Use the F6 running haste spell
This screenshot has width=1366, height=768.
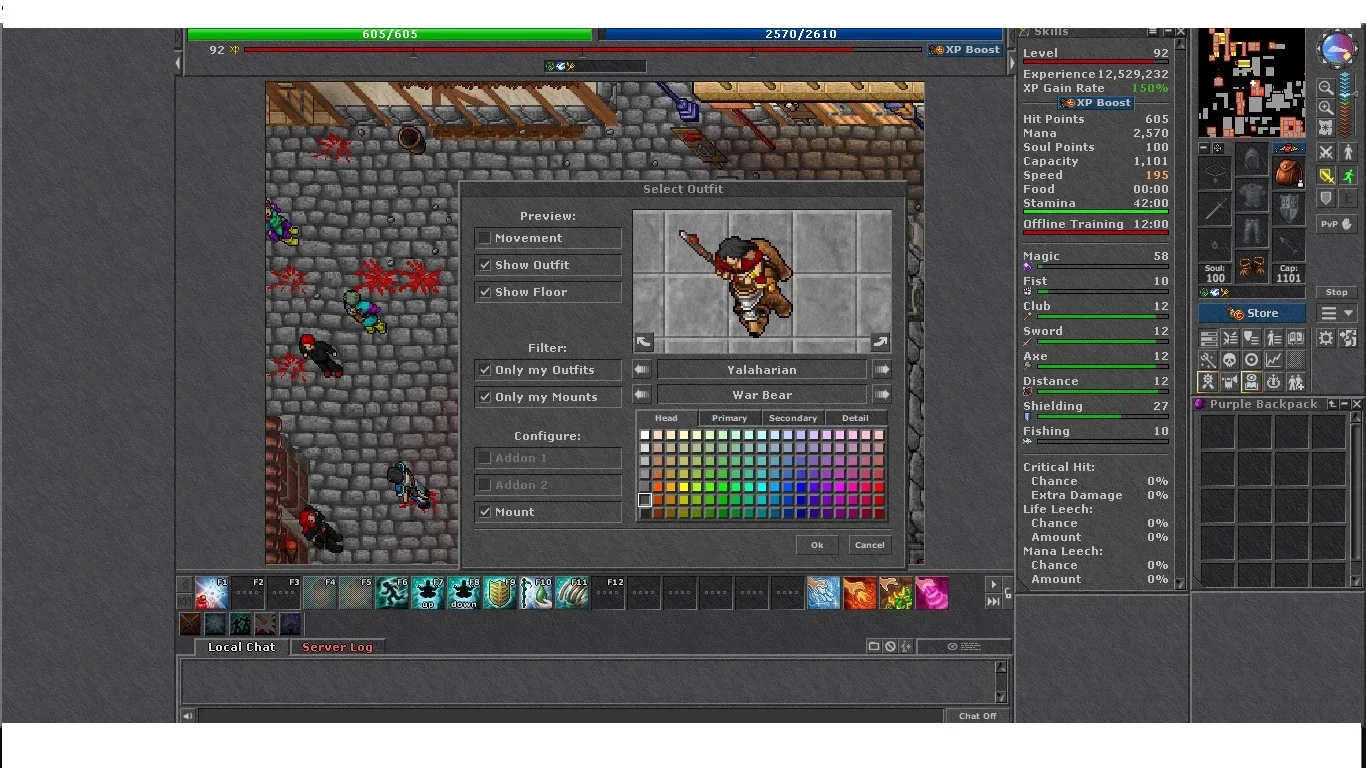(x=392, y=592)
